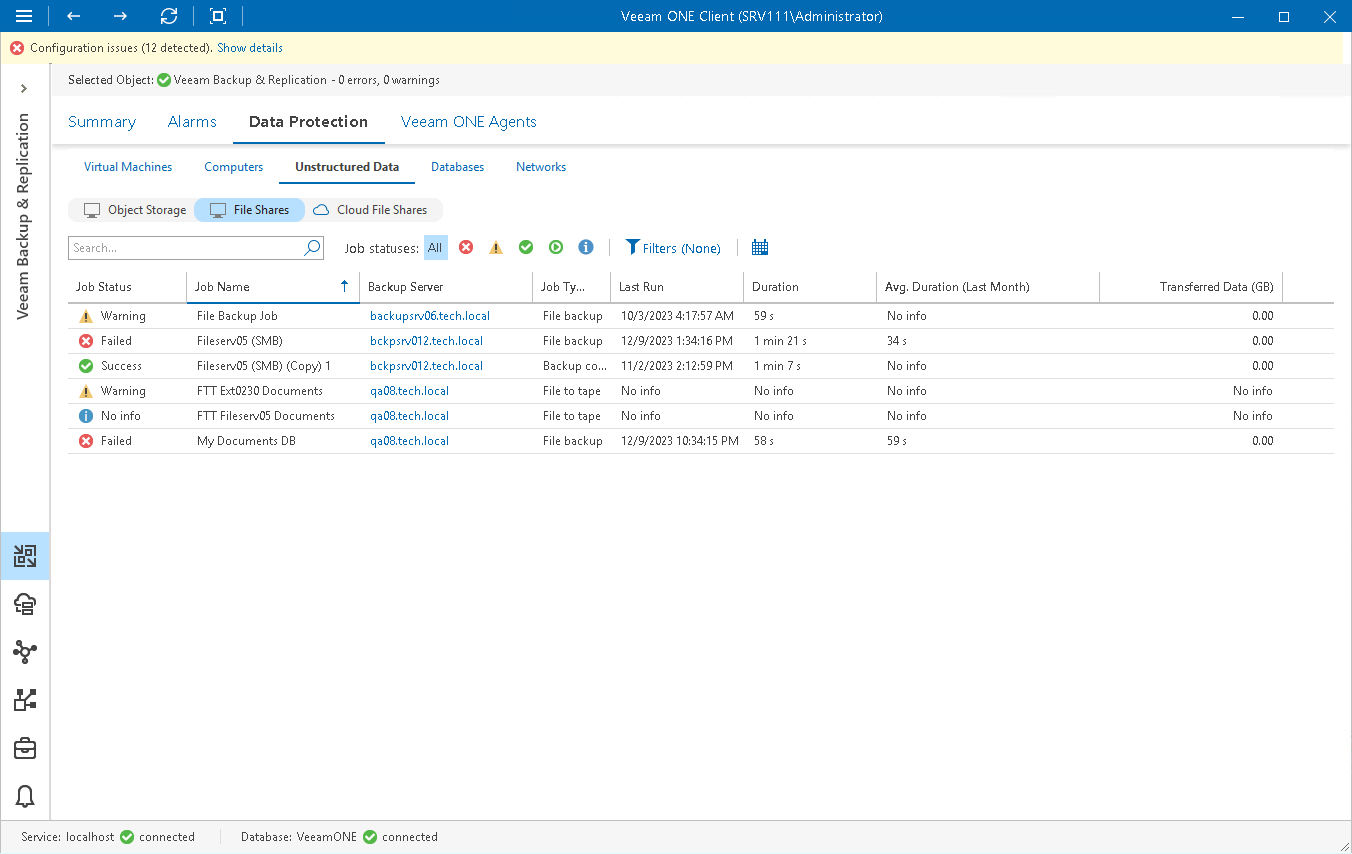Select FTT Ext0230 Documents job name
The image size is (1352, 854).
coord(260,391)
